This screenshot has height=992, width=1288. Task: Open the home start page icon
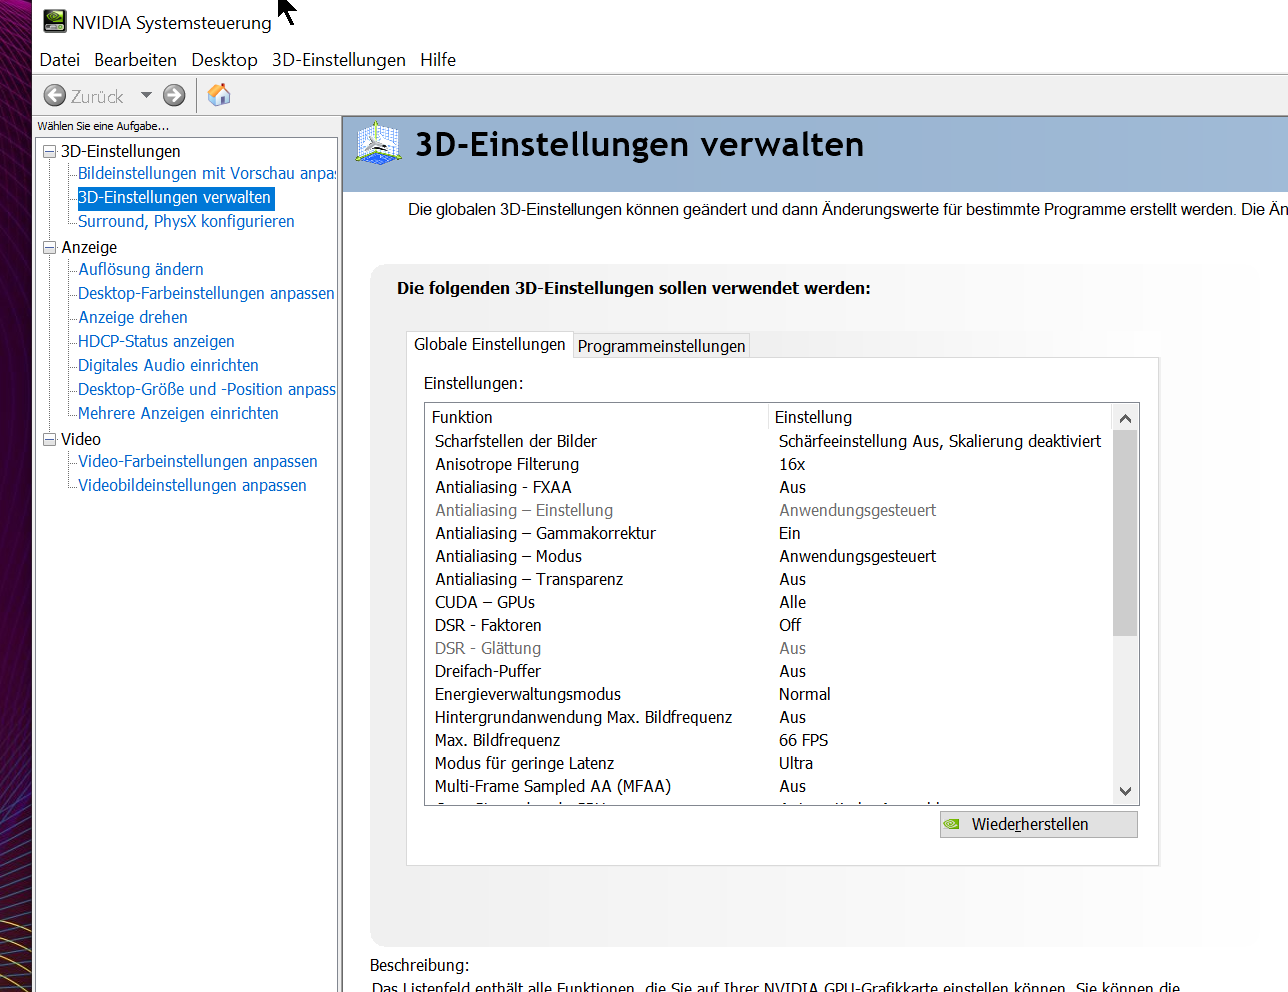click(x=219, y=95)
